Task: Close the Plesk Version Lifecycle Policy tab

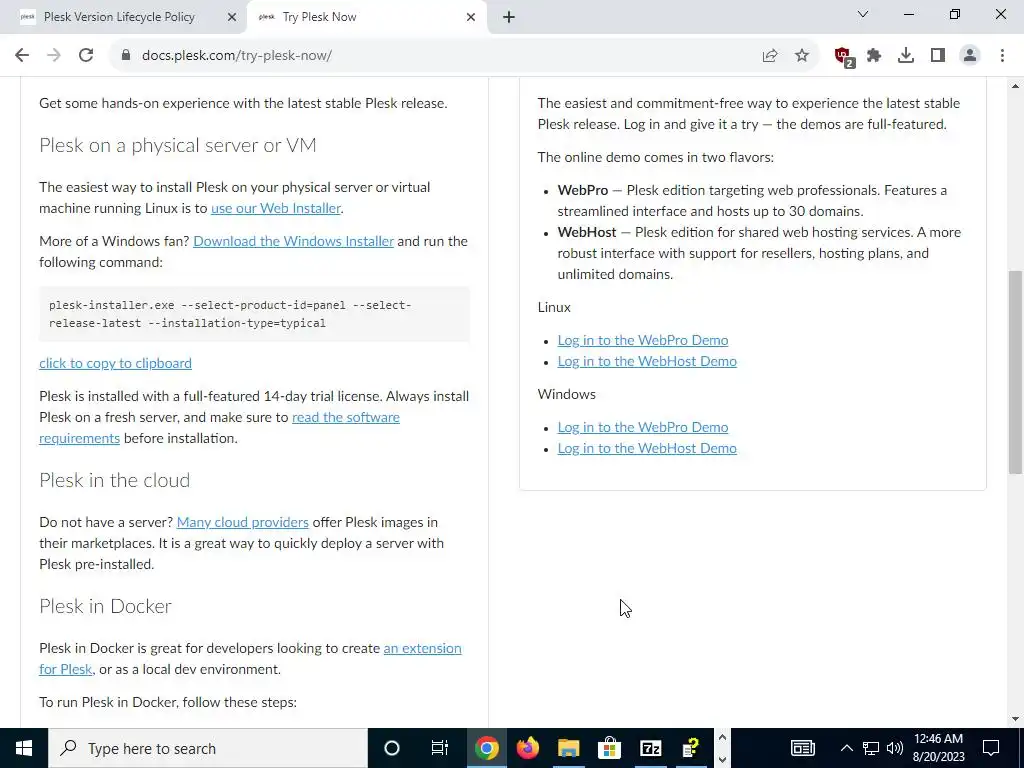Action: (x=231, y=17)
